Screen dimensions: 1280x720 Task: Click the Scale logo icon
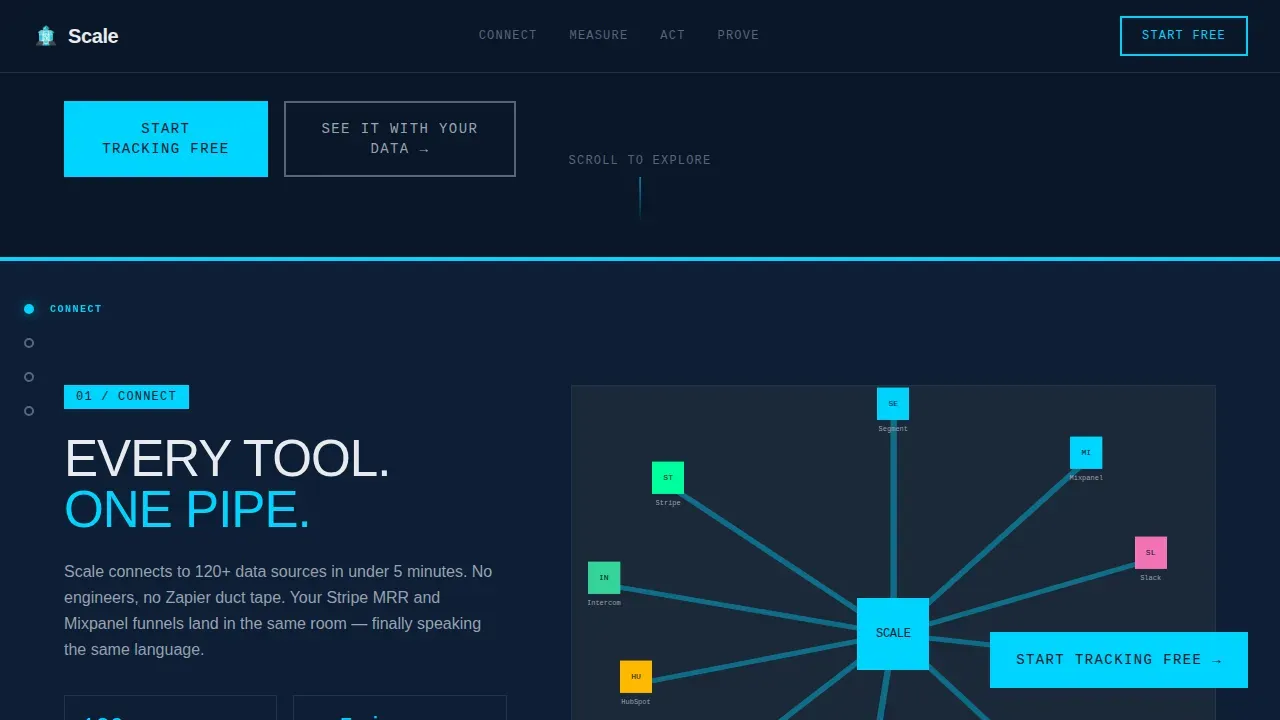pyautogui.click(x=46, y=36)
